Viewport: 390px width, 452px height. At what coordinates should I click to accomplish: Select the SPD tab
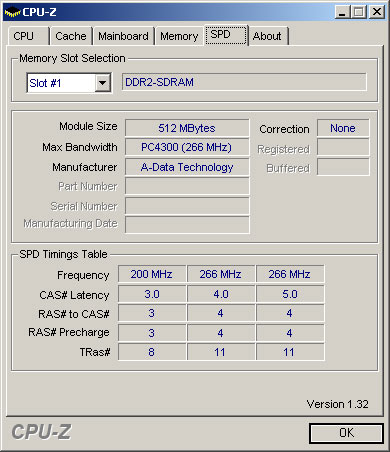coord(226,35)
